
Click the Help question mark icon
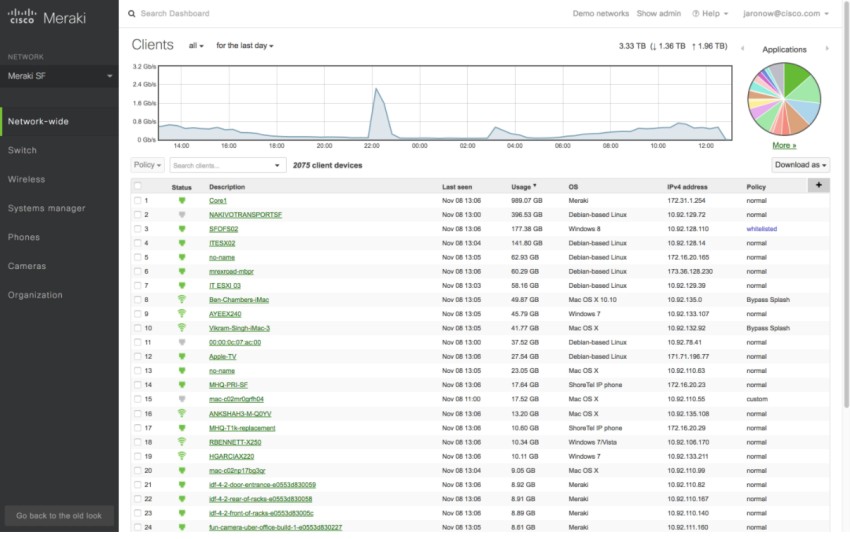(696, 14)
